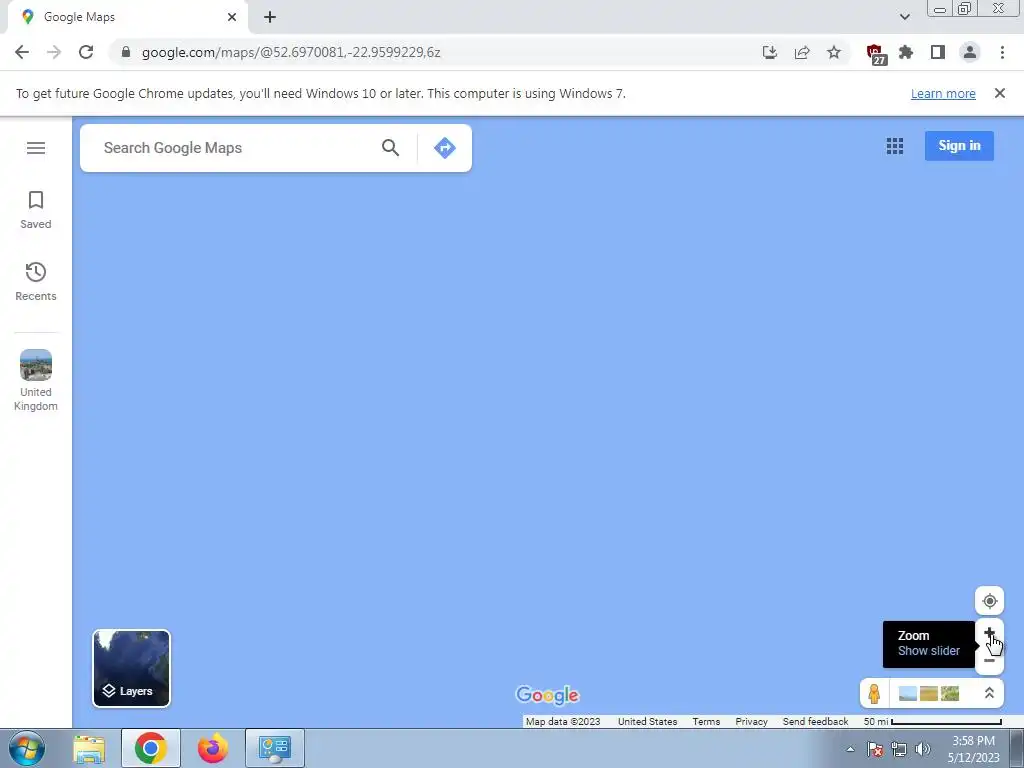Open the Chrome profile avatar menu
Screen dimensions: 1024x768
(970, 52)
